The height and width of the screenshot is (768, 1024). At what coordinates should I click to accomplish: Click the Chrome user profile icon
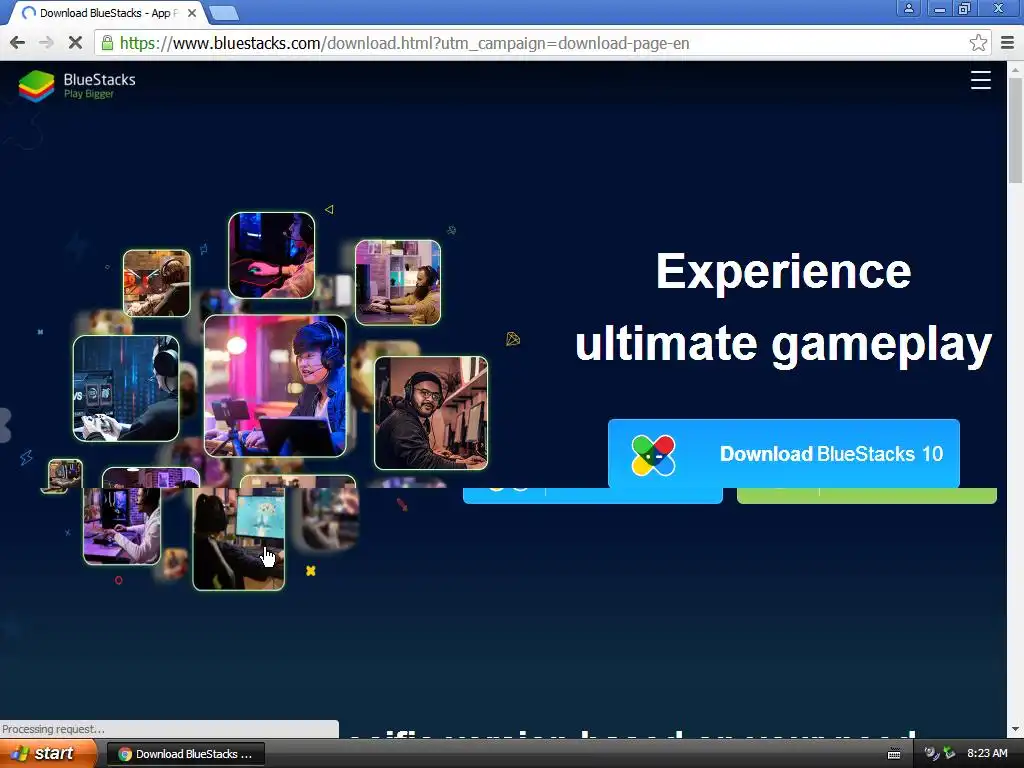point(908,8)
